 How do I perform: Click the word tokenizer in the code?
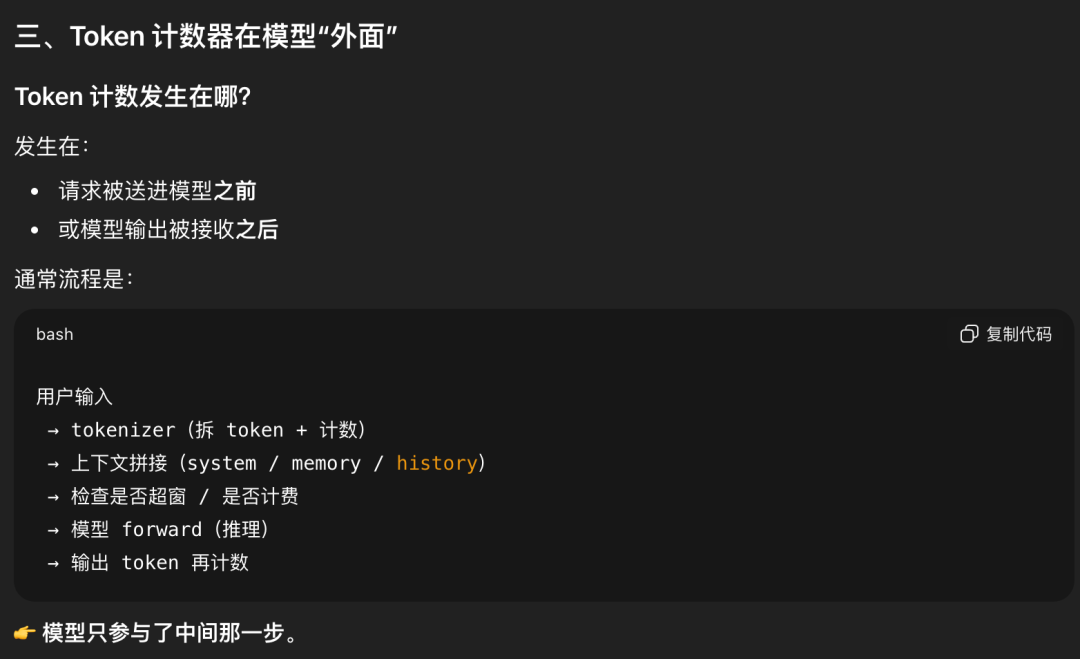click(123, 430)
